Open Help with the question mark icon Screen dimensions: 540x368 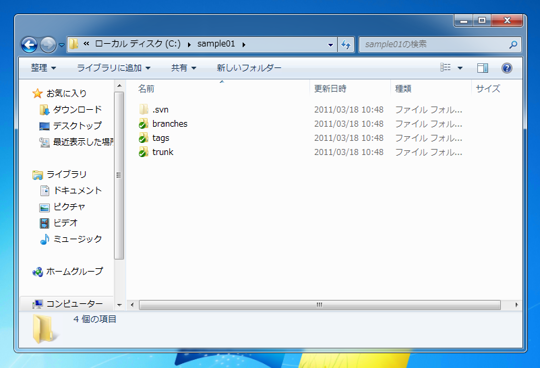(x=507, y=68)
